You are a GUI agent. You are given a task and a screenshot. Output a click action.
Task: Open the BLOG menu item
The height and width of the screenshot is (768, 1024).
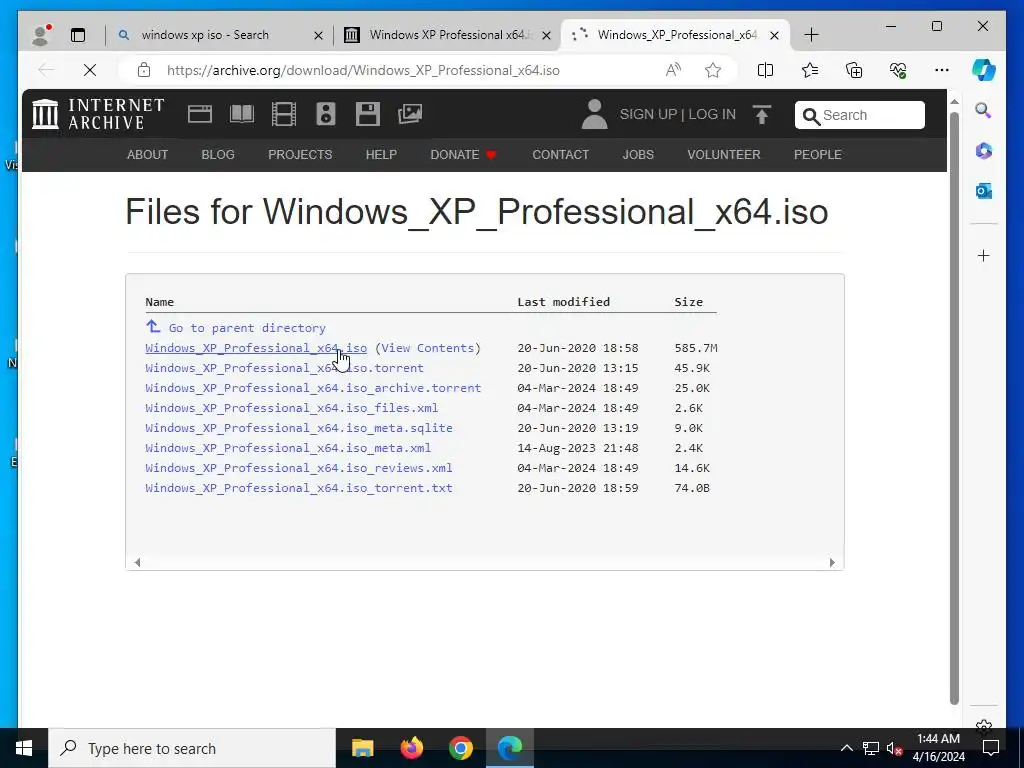[x=217, y=155]
